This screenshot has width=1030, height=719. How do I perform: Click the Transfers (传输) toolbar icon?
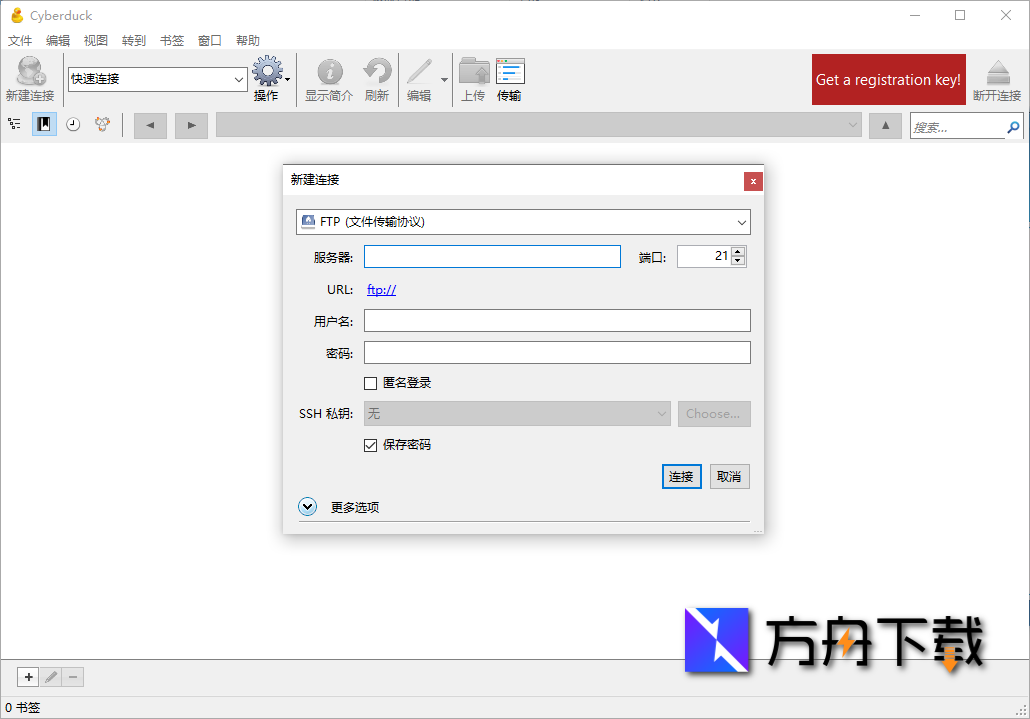509,73
